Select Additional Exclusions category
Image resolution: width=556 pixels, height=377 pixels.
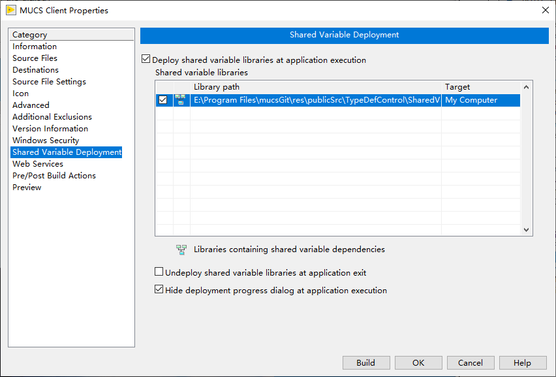coord(52,117)
